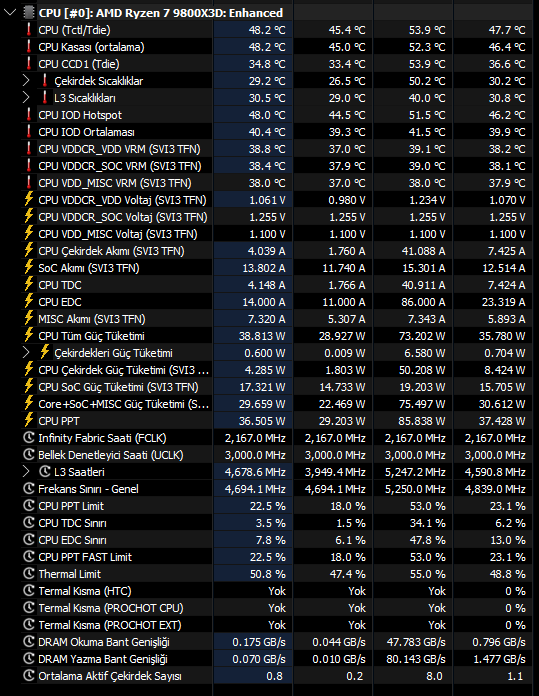The width and height of the screenshot is (539, 696).
Task: Click clock icon beside DRAM Okuma Bant Genişliği
Action: click(29, 642)
